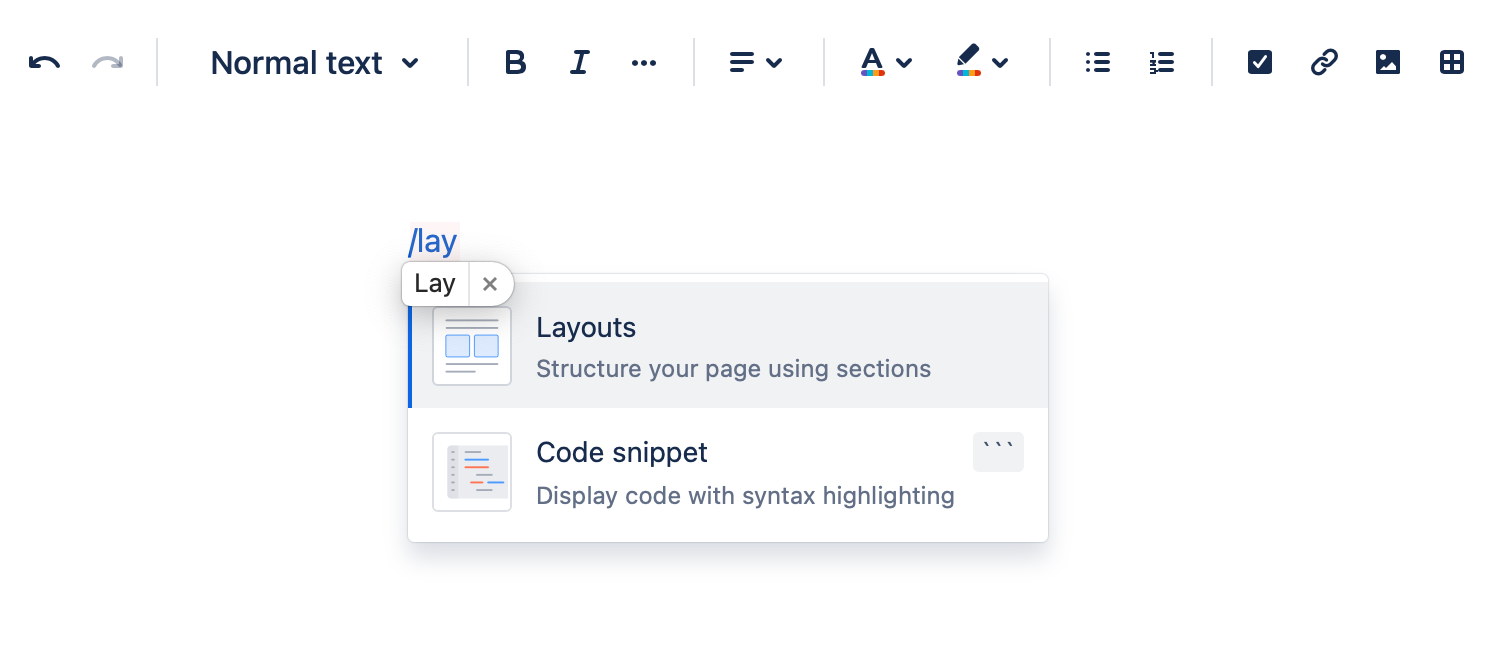Screen dimensions: 1492x656
Task: Insert a bullet list
Action: pyautogui.click(x=1098, y=63)
